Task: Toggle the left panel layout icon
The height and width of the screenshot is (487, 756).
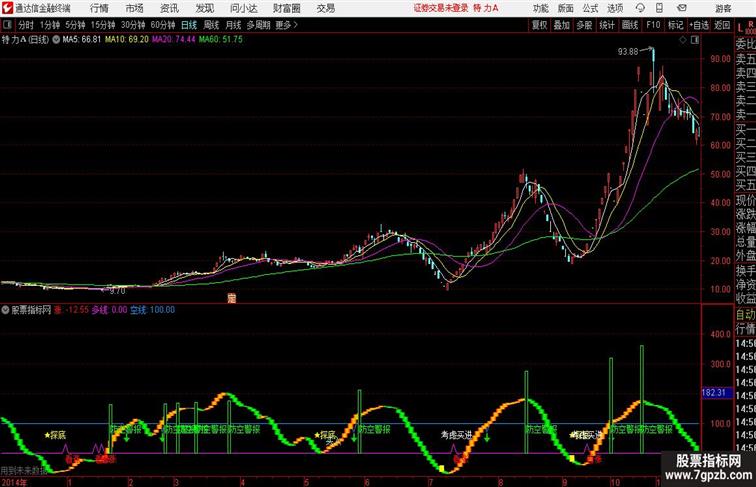Action: [x=7, y=25]
